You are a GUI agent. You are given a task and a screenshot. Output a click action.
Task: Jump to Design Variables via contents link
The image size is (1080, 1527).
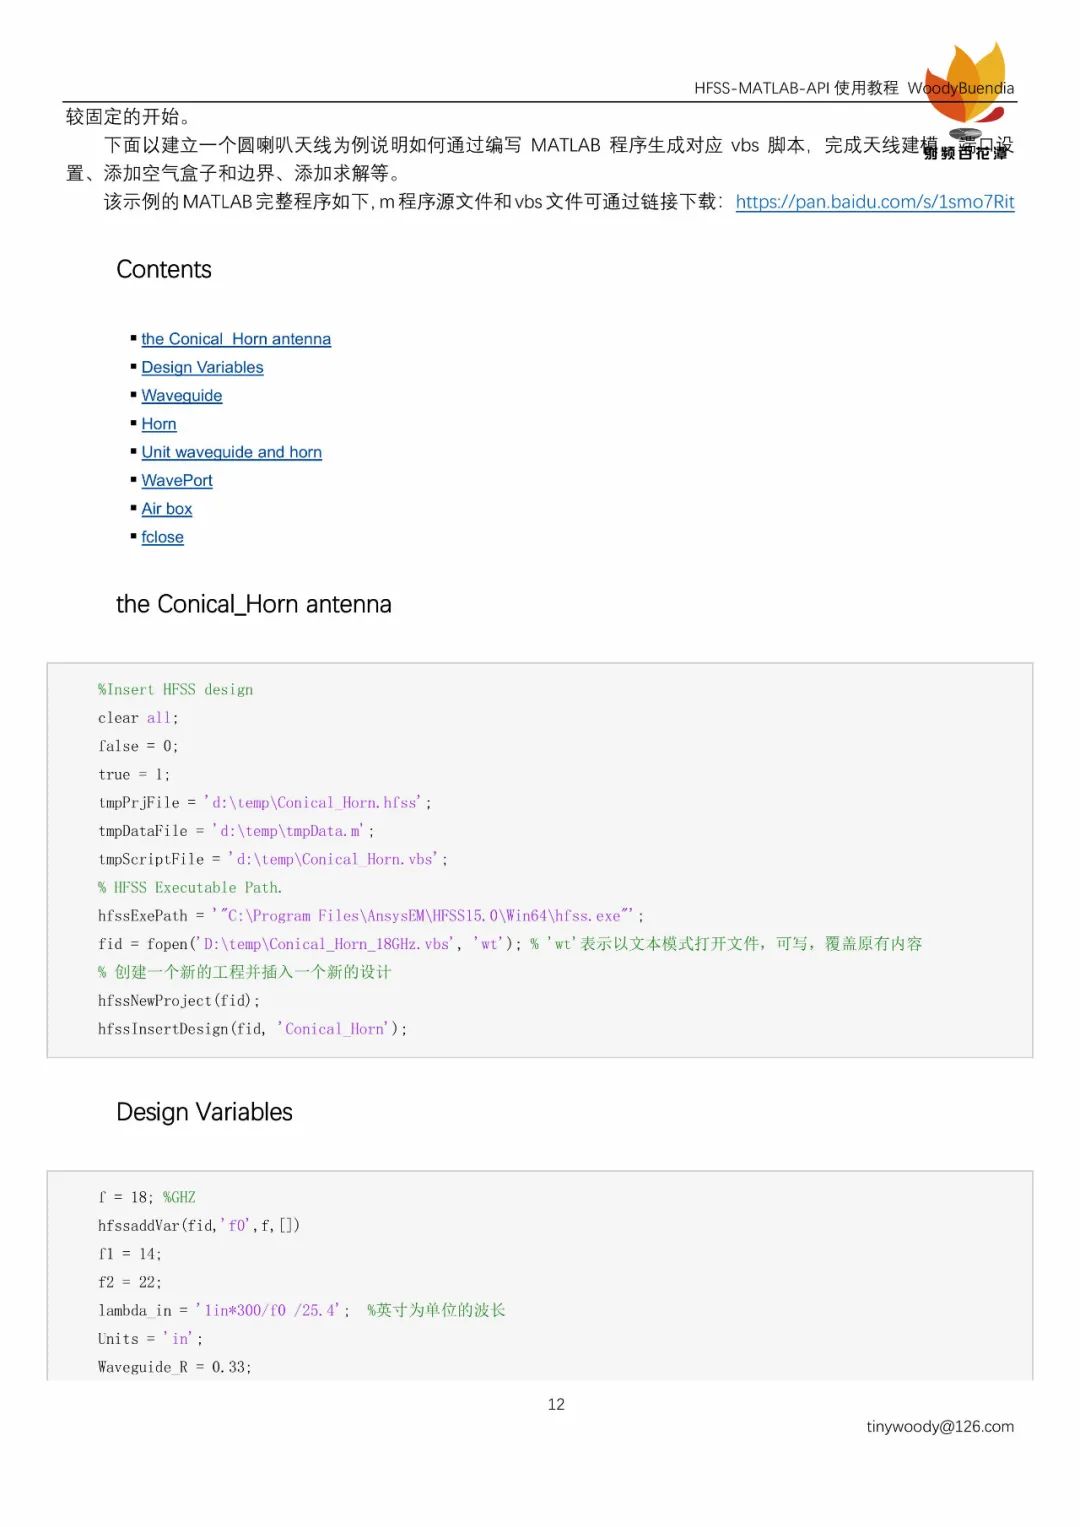click(202, 367)
